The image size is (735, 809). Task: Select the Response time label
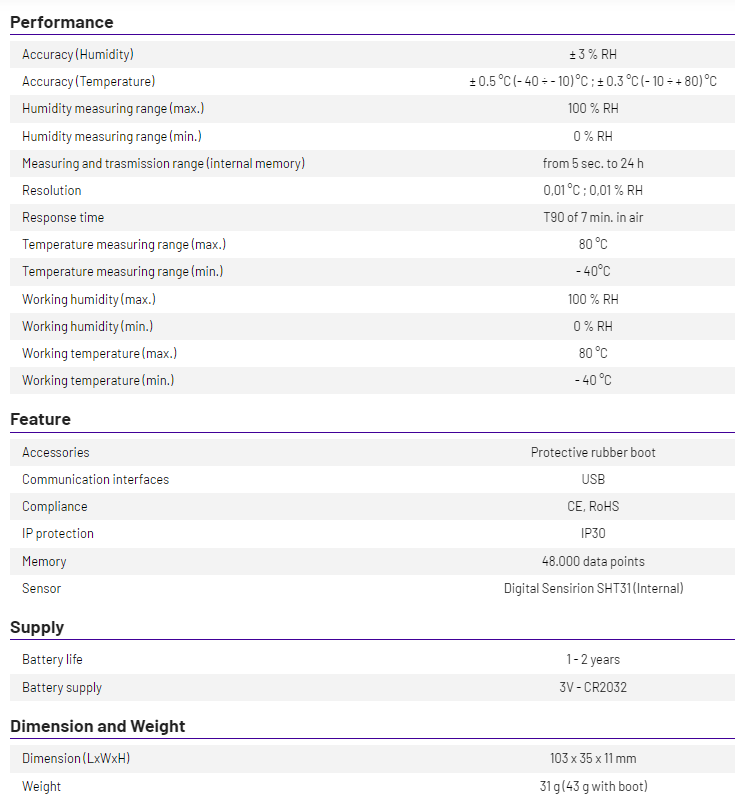click(x=63, y=218)
